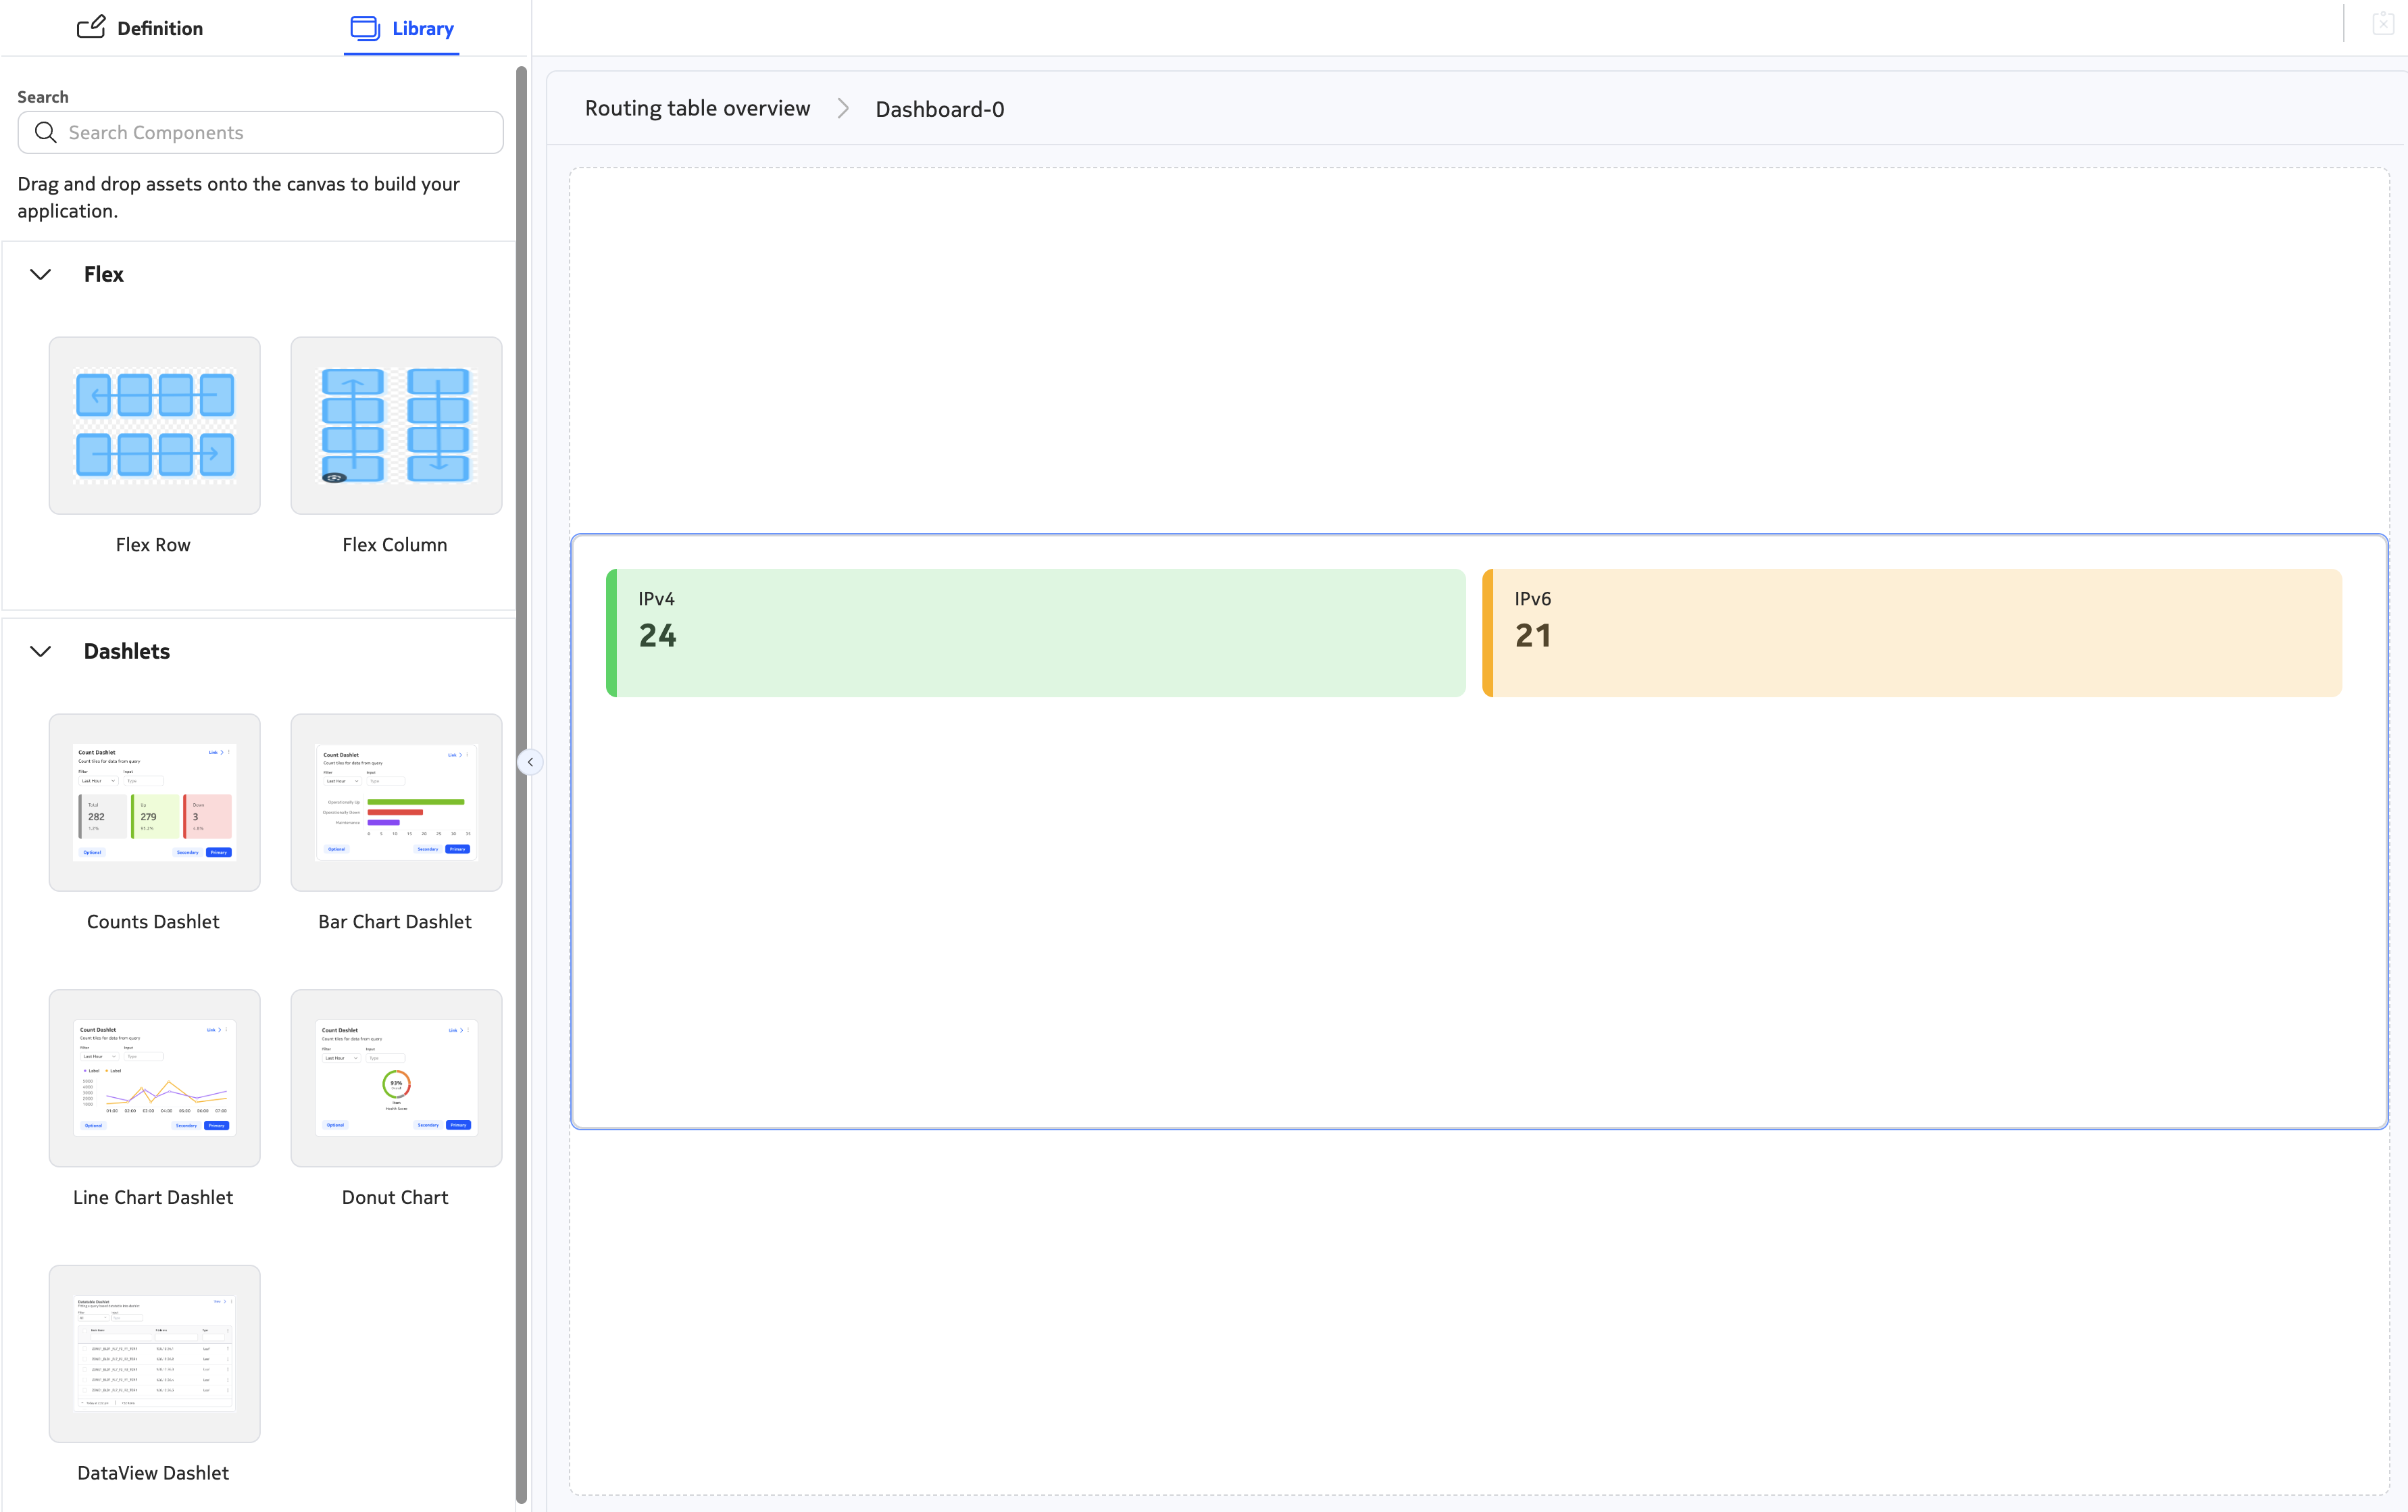Choose the Line Chart Dashlet thumbnail
The height and width of the screenshot is (1512, 2408).
155,1078
